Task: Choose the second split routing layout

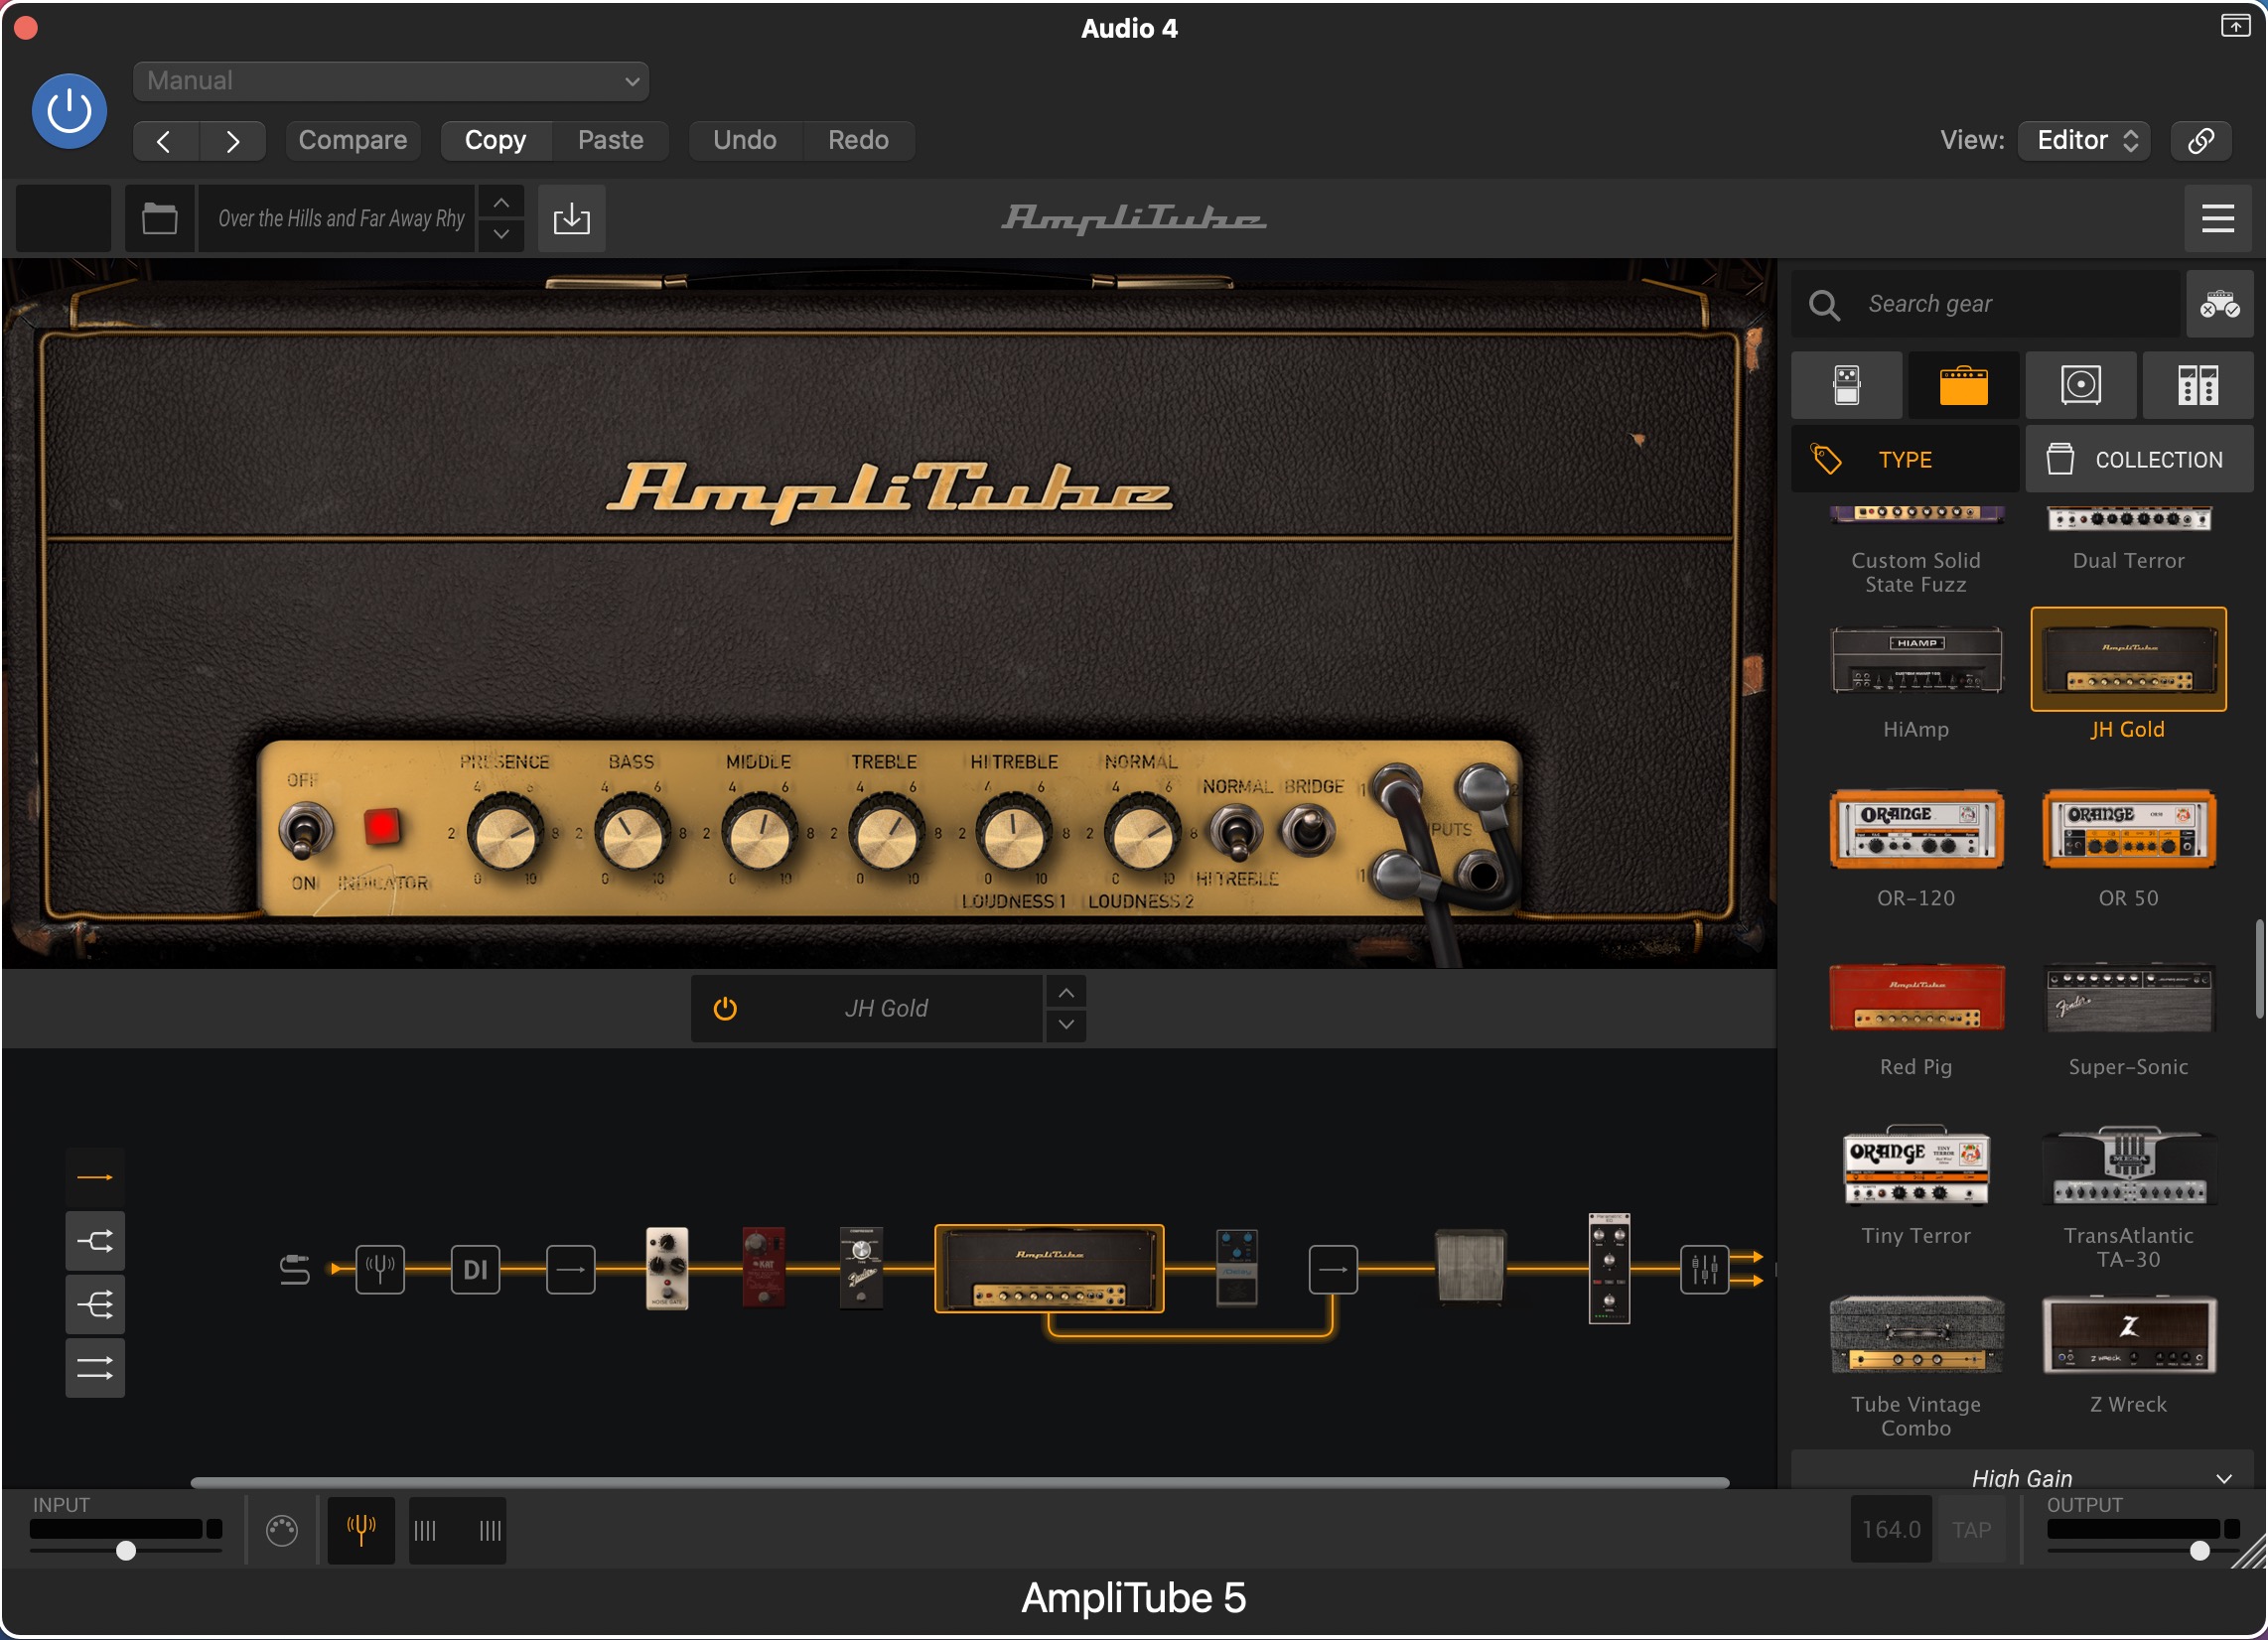Action: click(95, 1242)
